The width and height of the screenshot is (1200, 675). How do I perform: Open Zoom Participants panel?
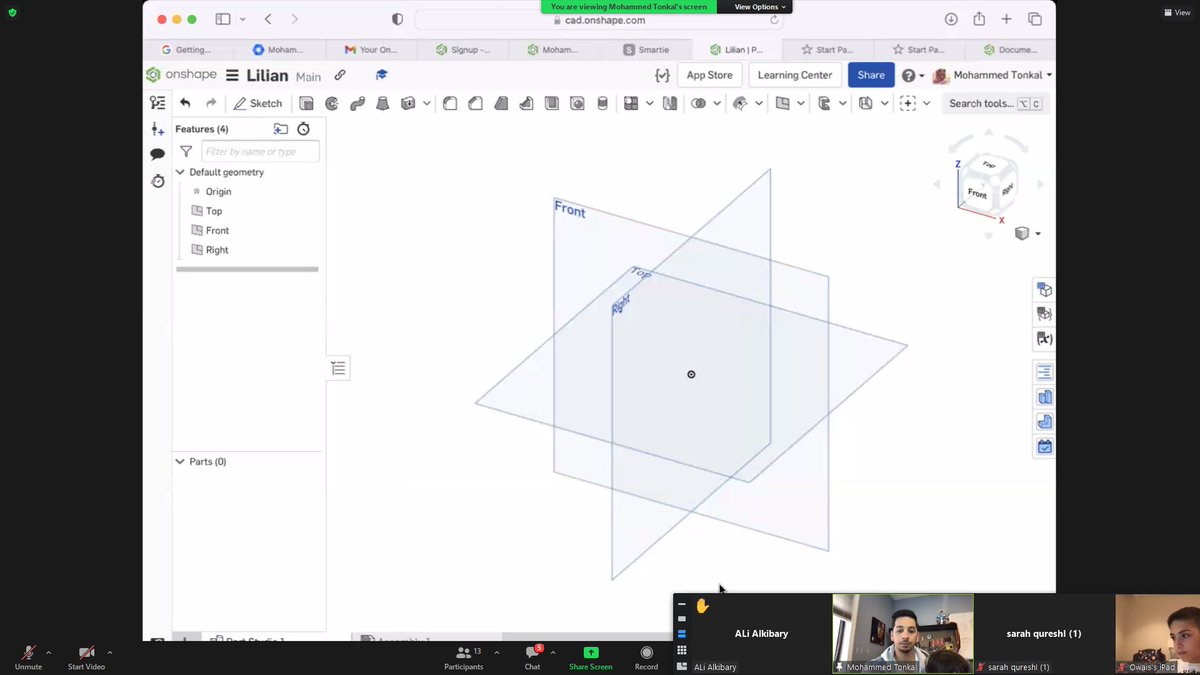pyautogui.click(x=463, y=657)
